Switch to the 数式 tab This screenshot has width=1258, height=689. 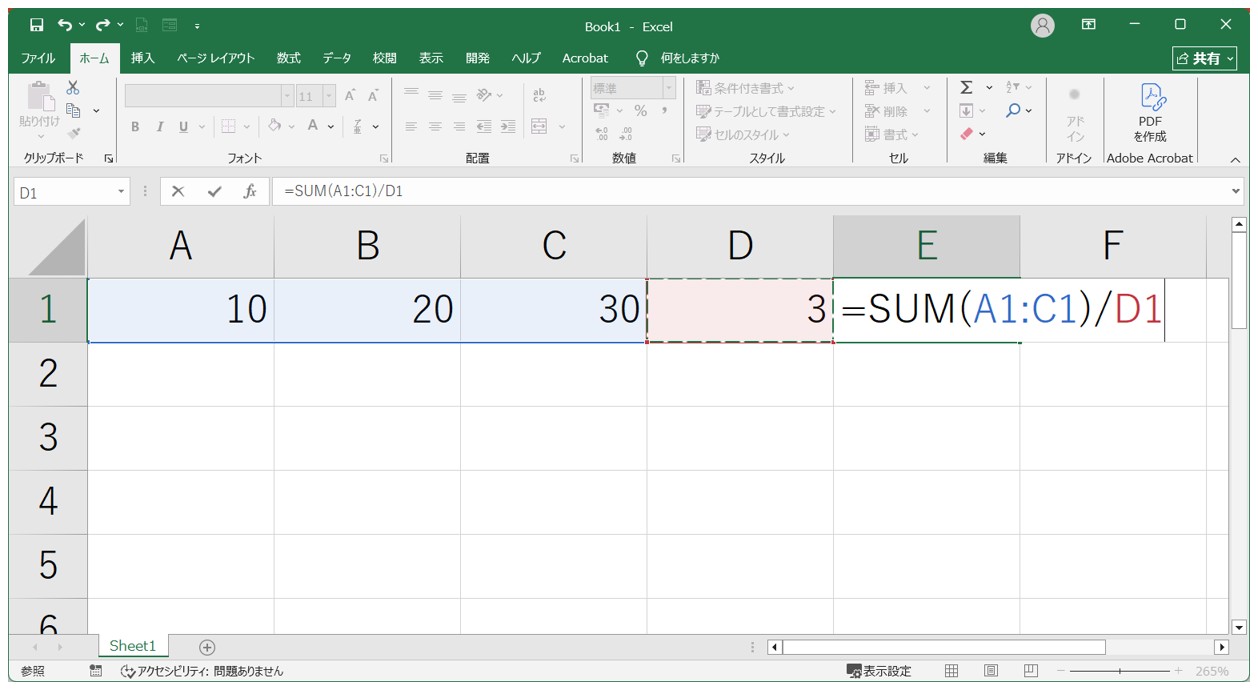pyautogui.click(x=289, y=58)
